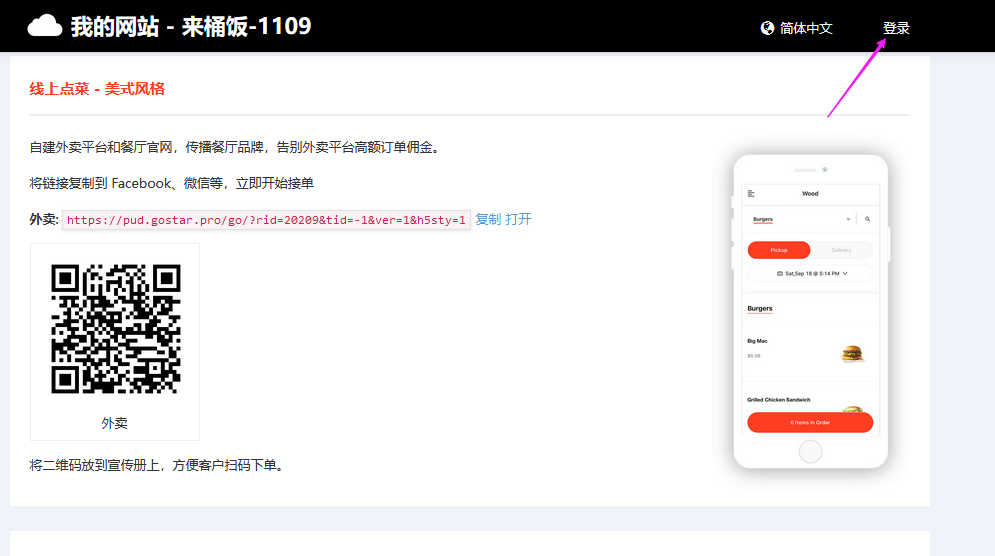Screen dimensions: 995x556
Task: Click the 外卖 QR code image
Action: (115, 329)
